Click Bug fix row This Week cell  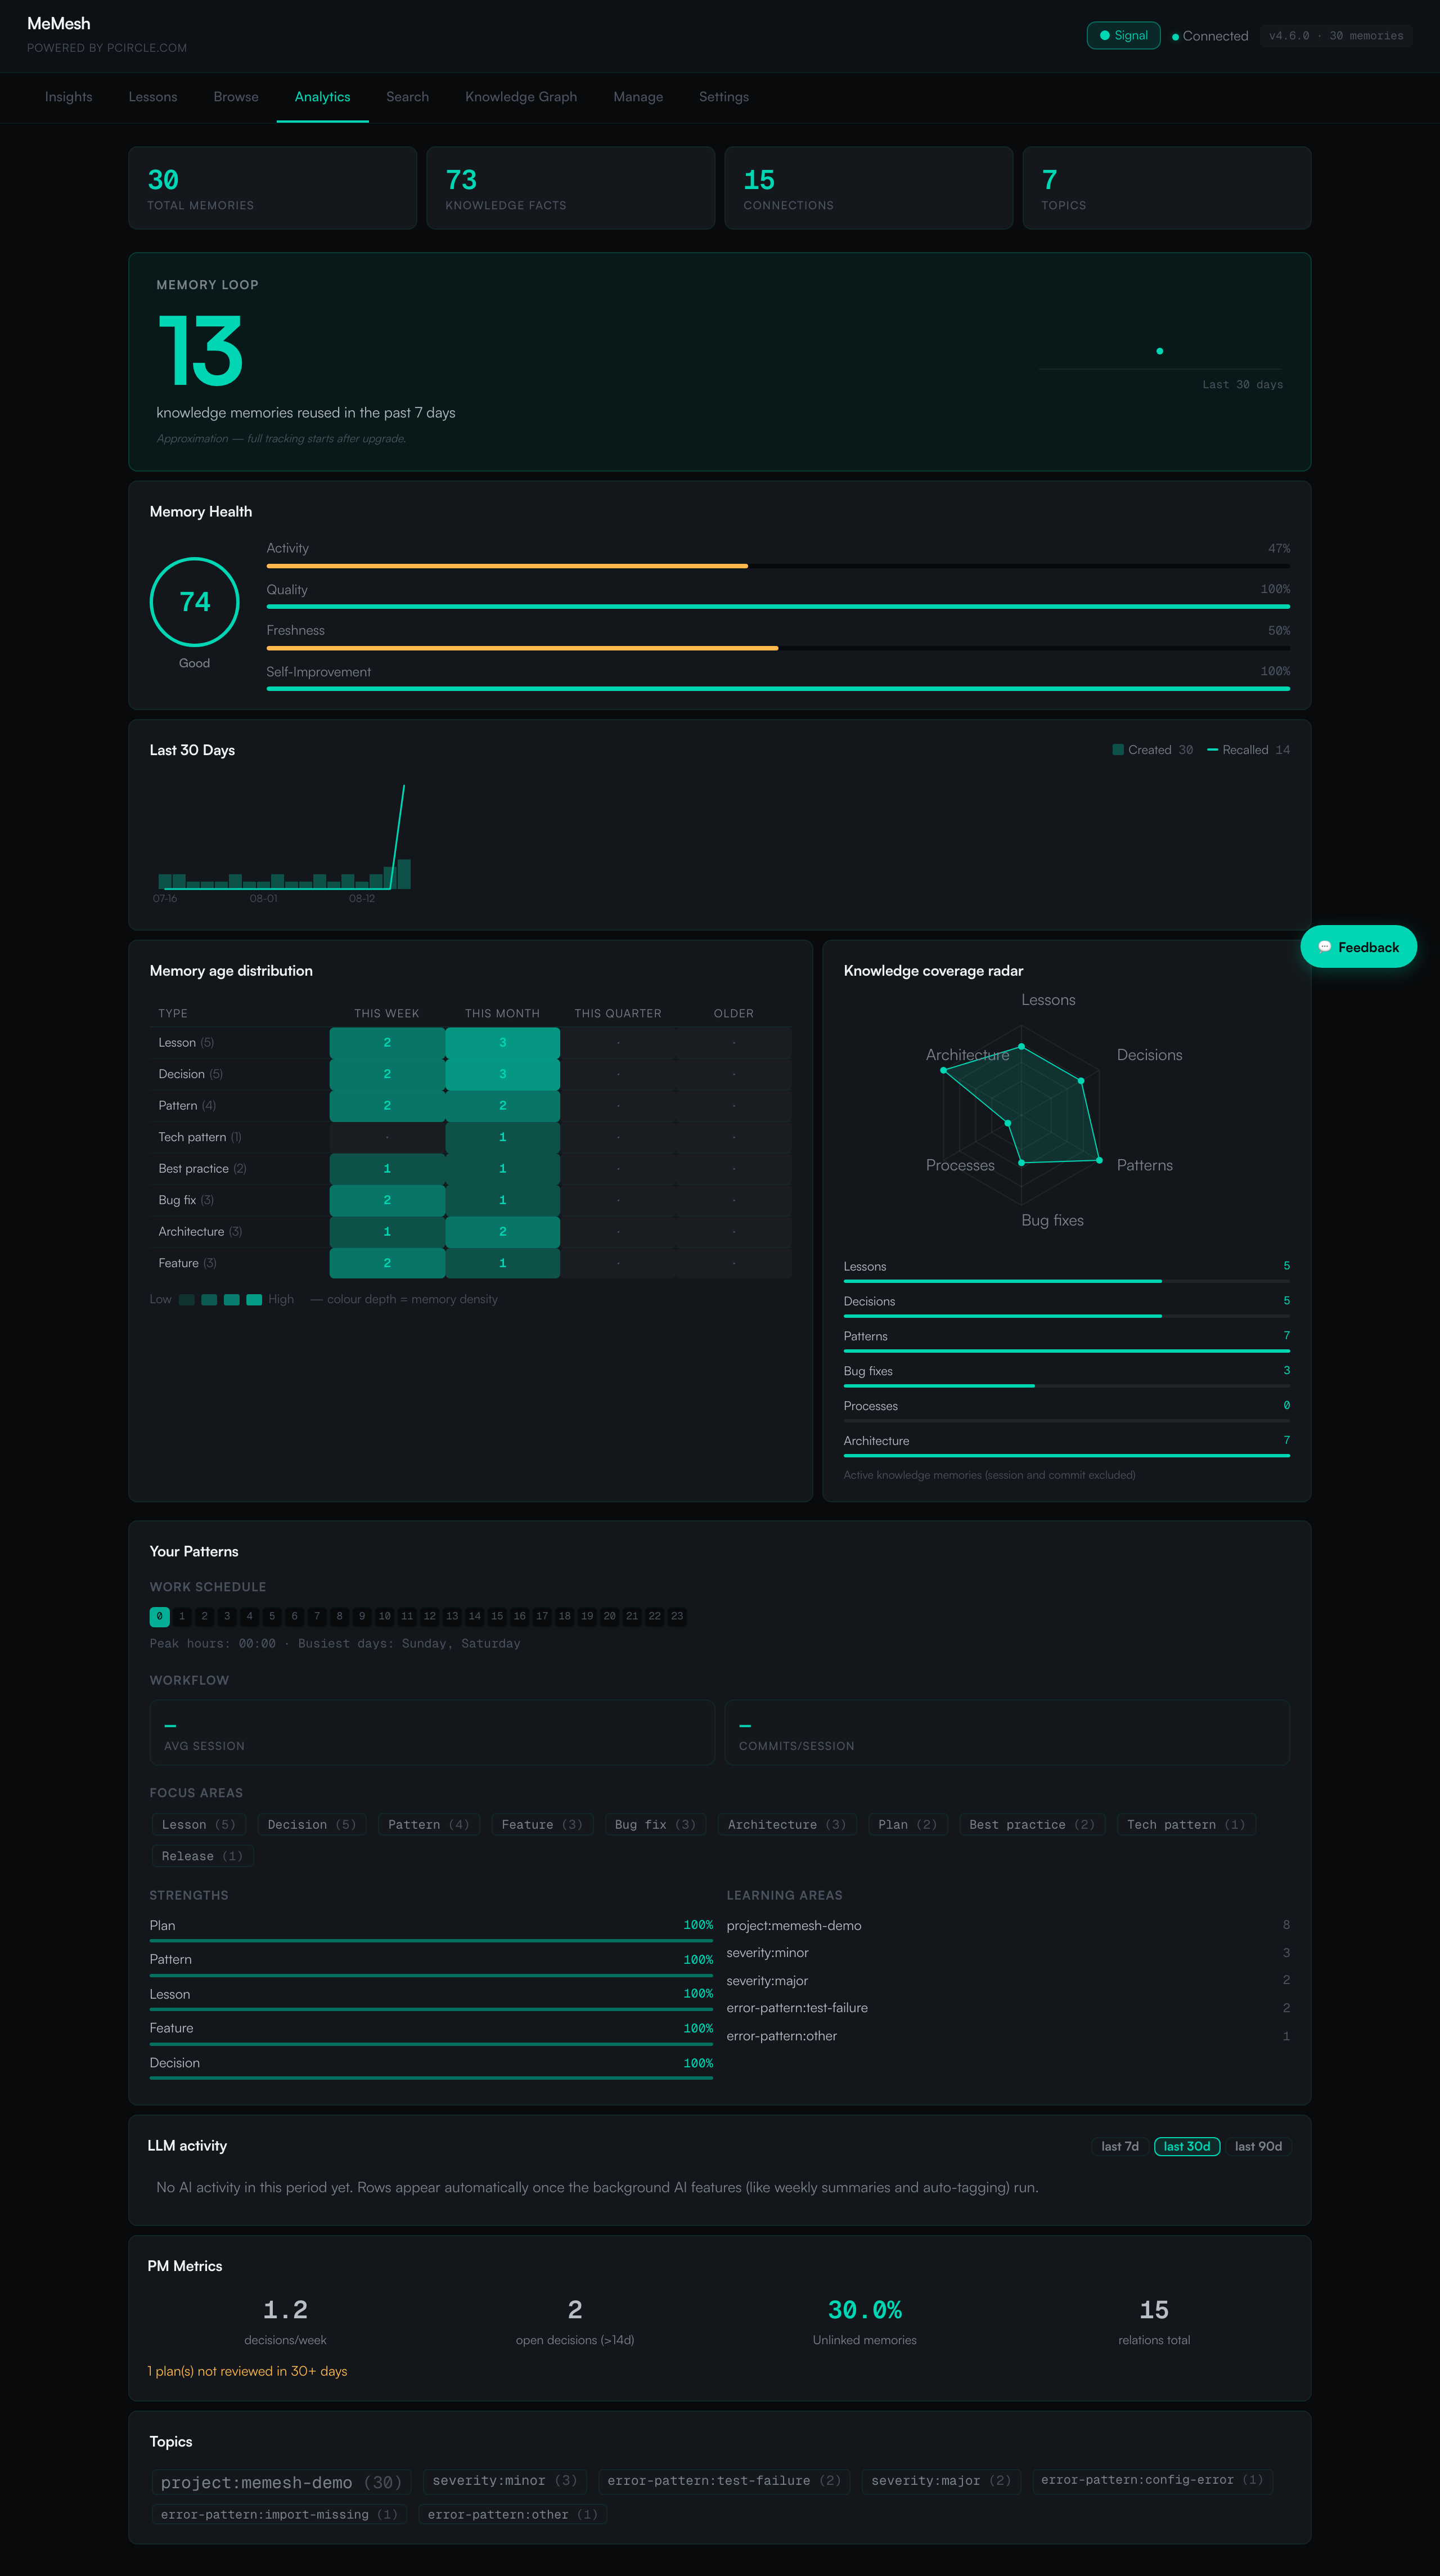(387, 1200)
